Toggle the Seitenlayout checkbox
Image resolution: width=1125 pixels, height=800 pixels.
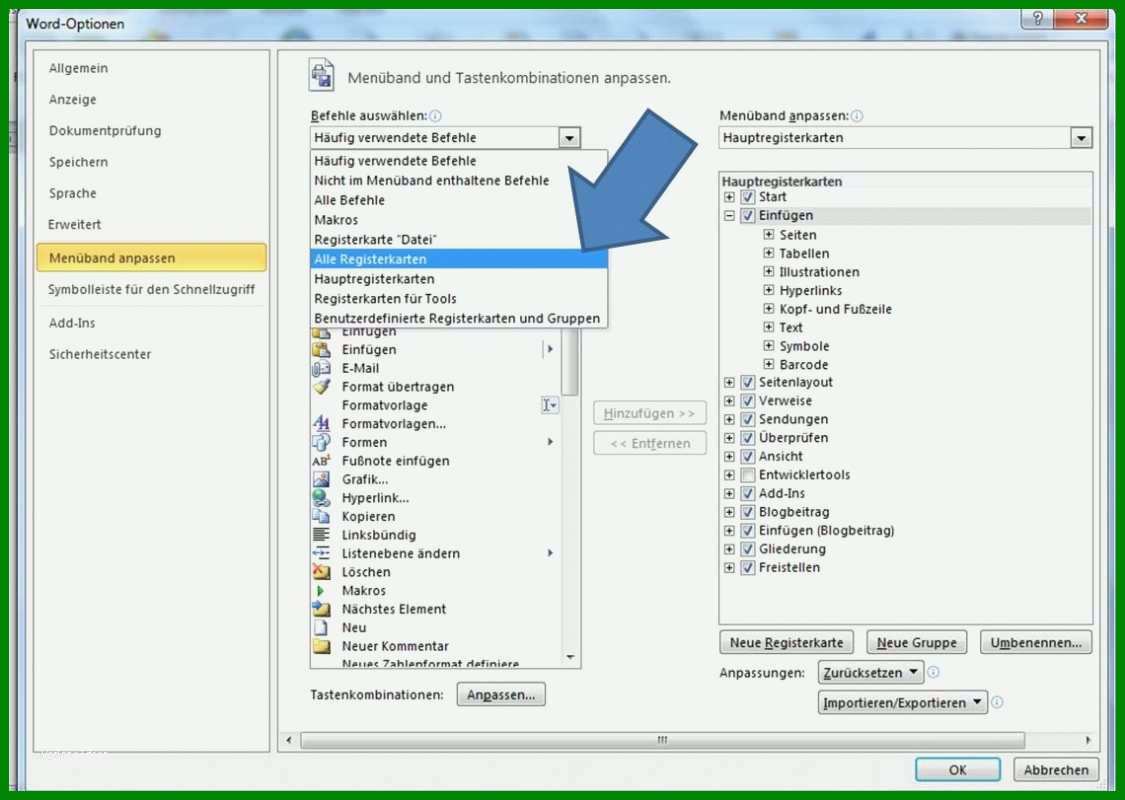coord(748,382)
